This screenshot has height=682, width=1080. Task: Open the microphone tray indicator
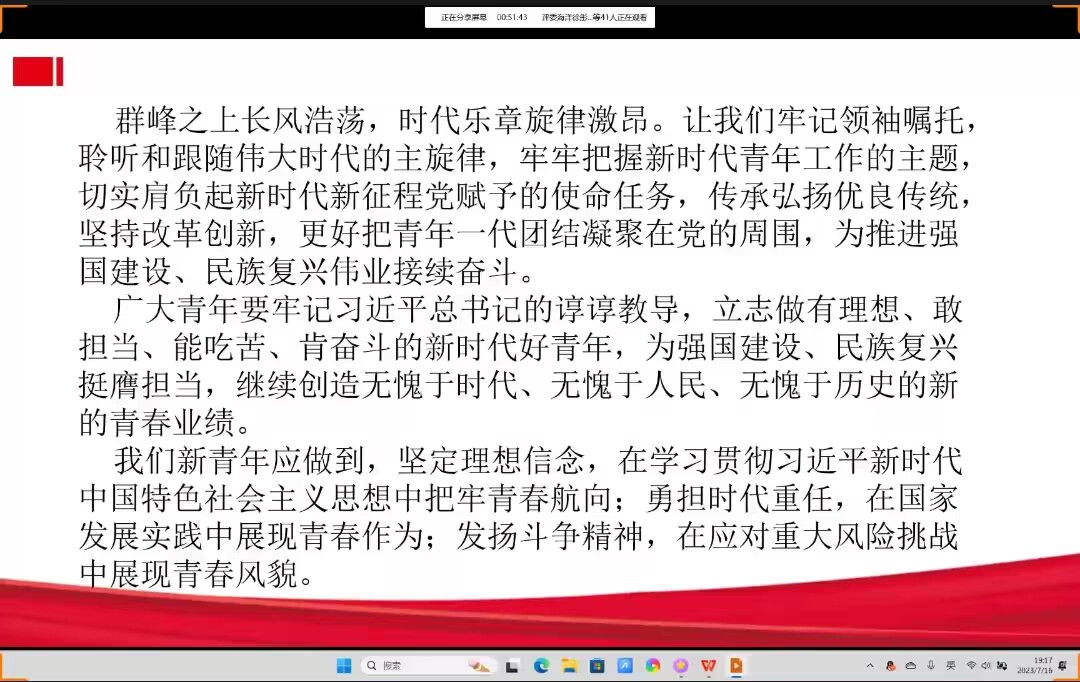(x=931, y=665)
